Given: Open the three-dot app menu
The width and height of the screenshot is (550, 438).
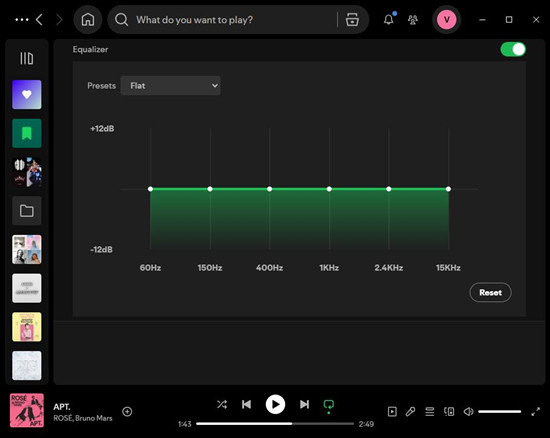Looking at the screenshot, I should 22,20.
